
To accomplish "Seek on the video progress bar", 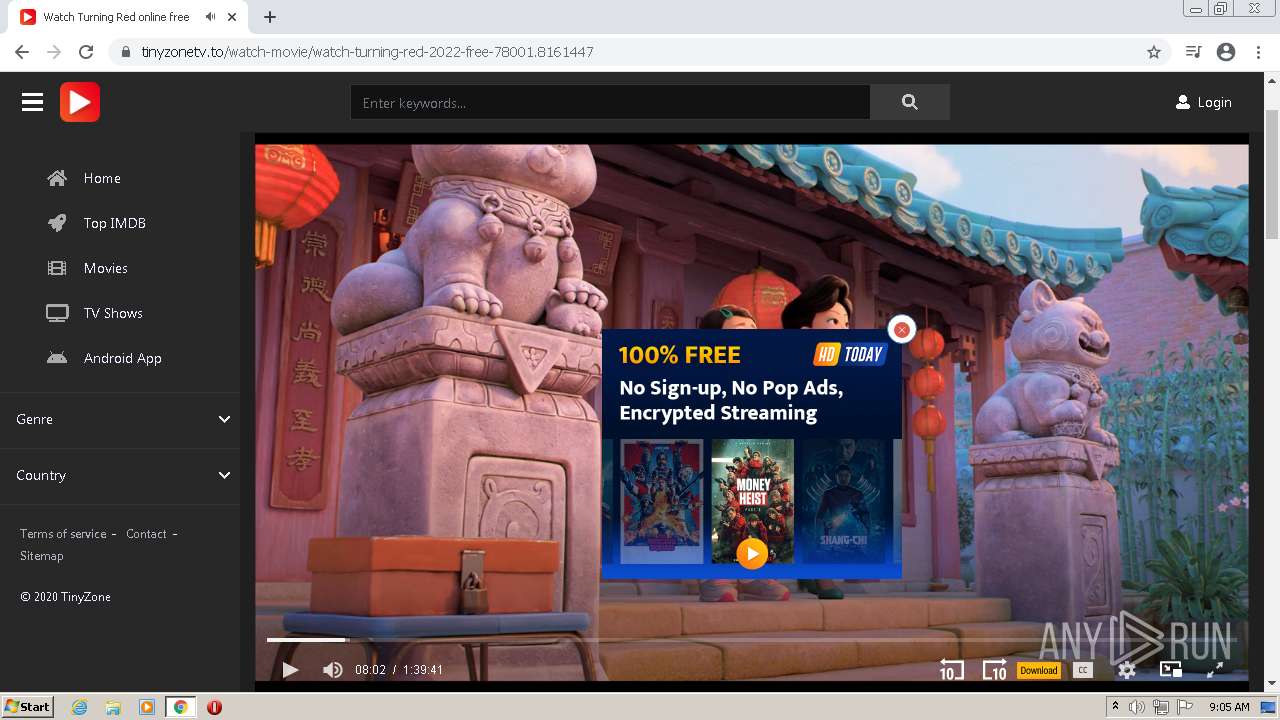I will pos(751,639).
